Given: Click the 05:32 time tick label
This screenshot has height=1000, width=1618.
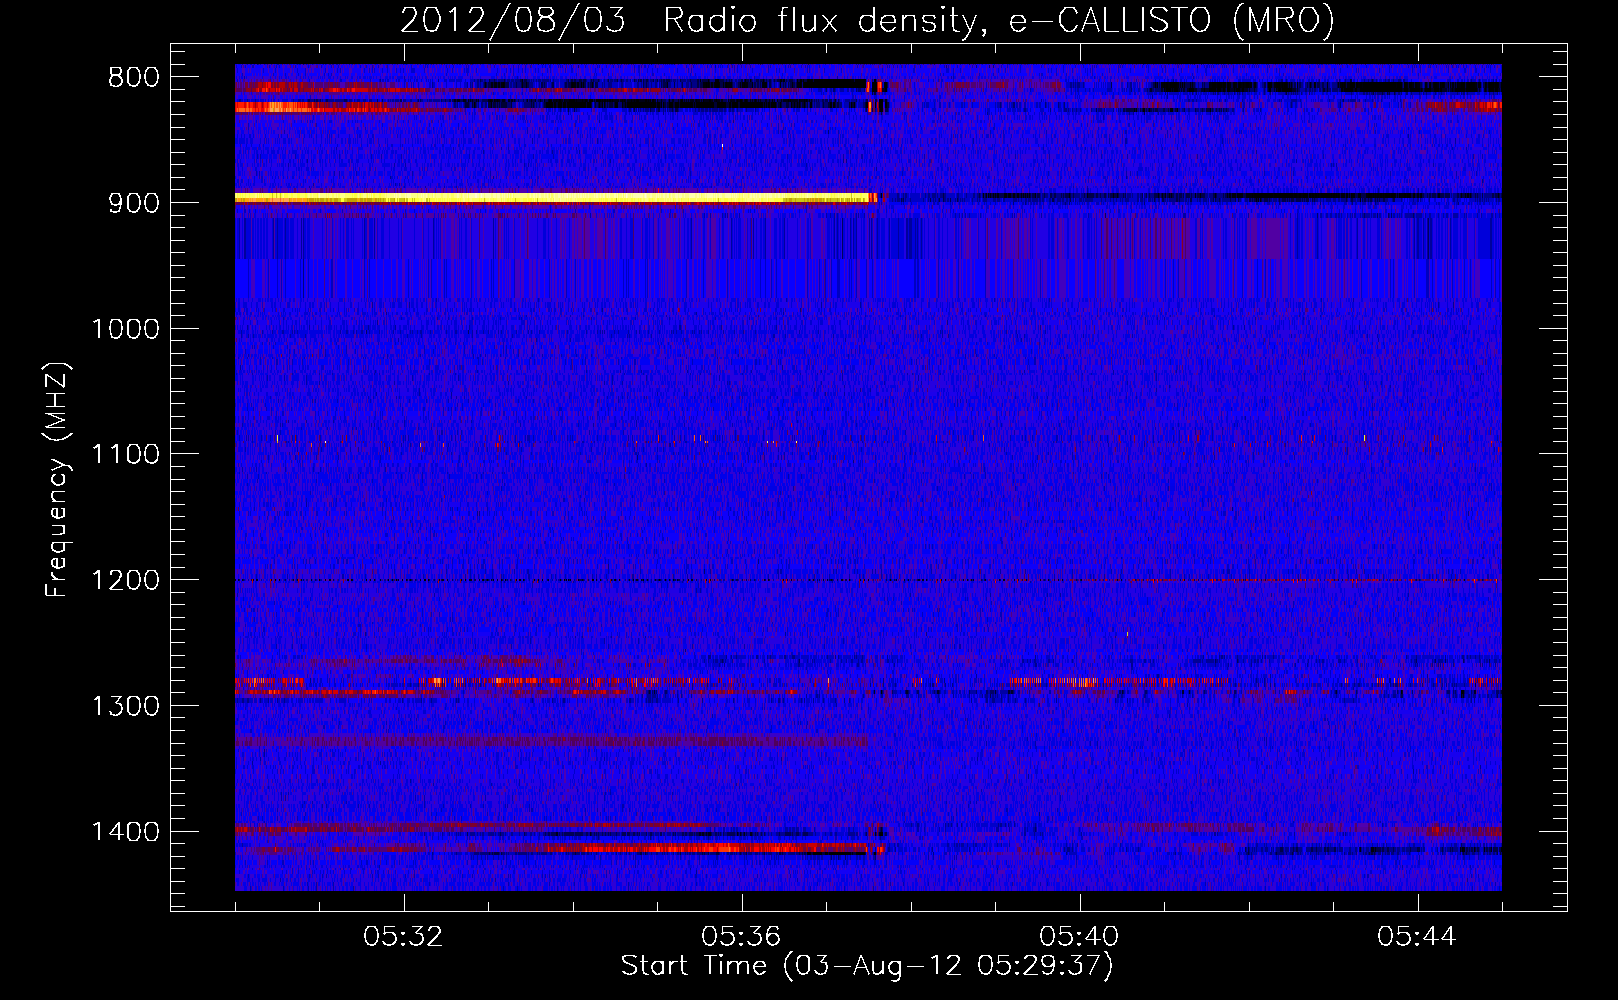Looking at the screenshot, I should tap(403, 937).
